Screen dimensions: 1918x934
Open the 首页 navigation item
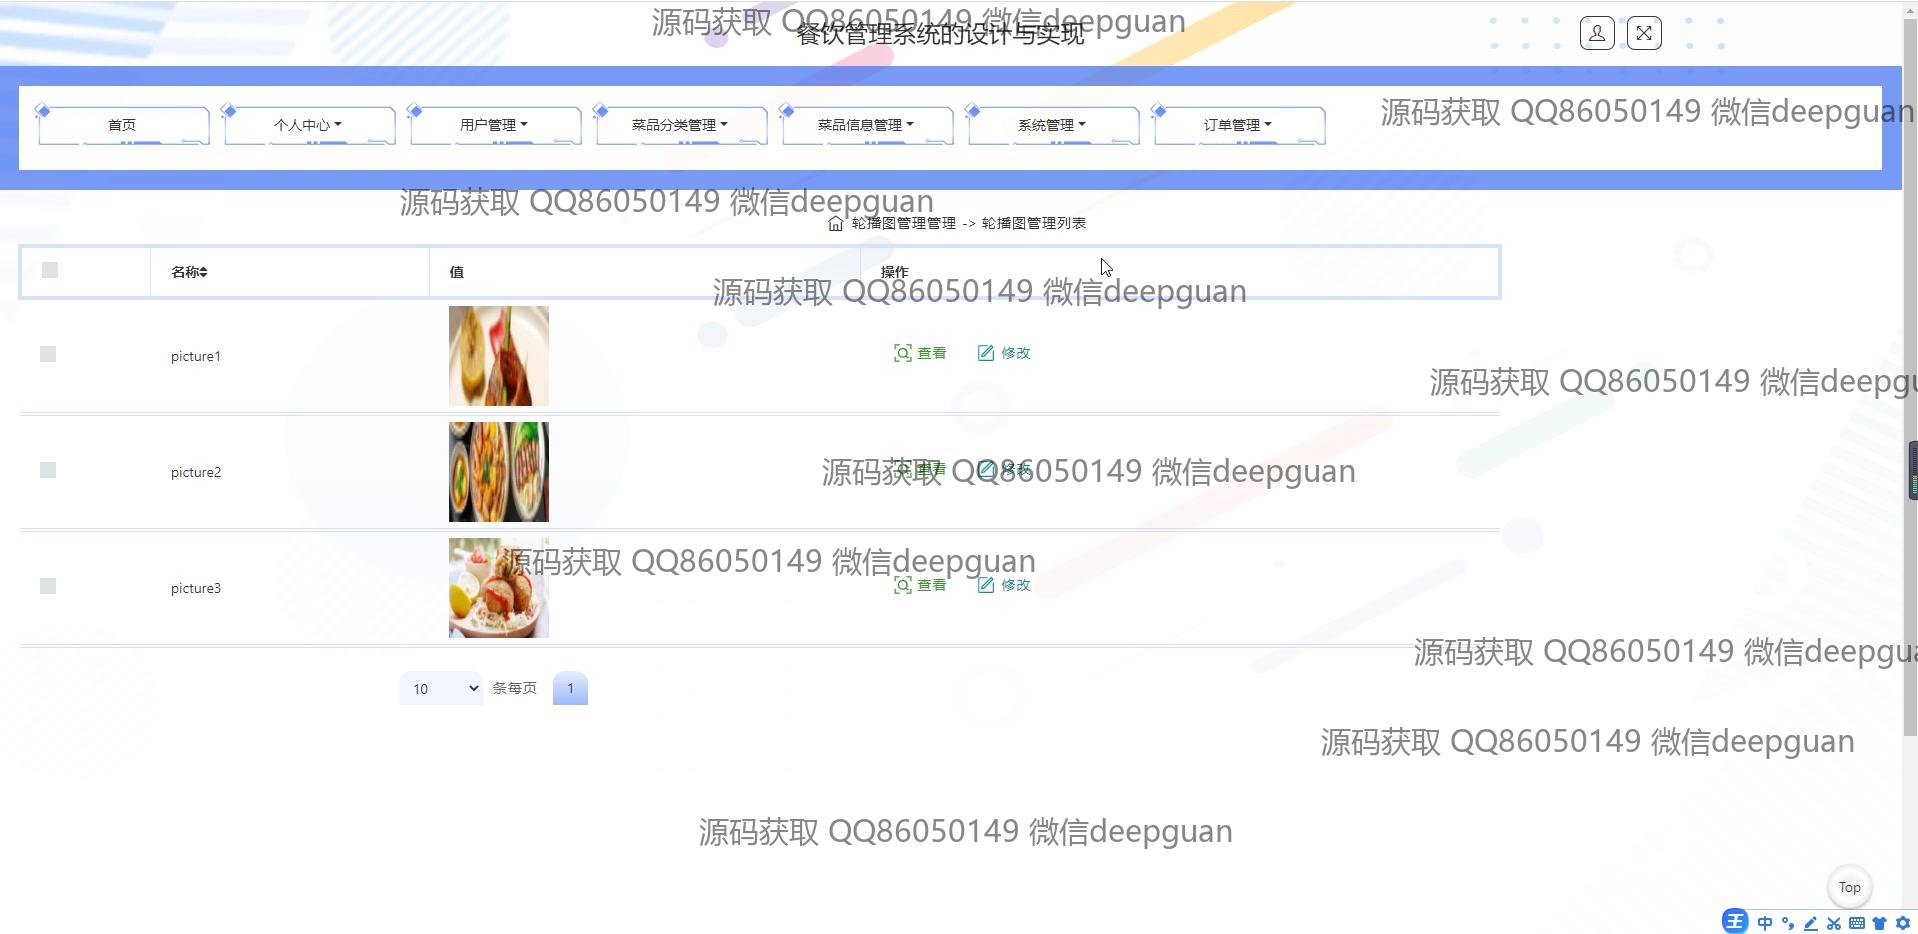point(122,125)
